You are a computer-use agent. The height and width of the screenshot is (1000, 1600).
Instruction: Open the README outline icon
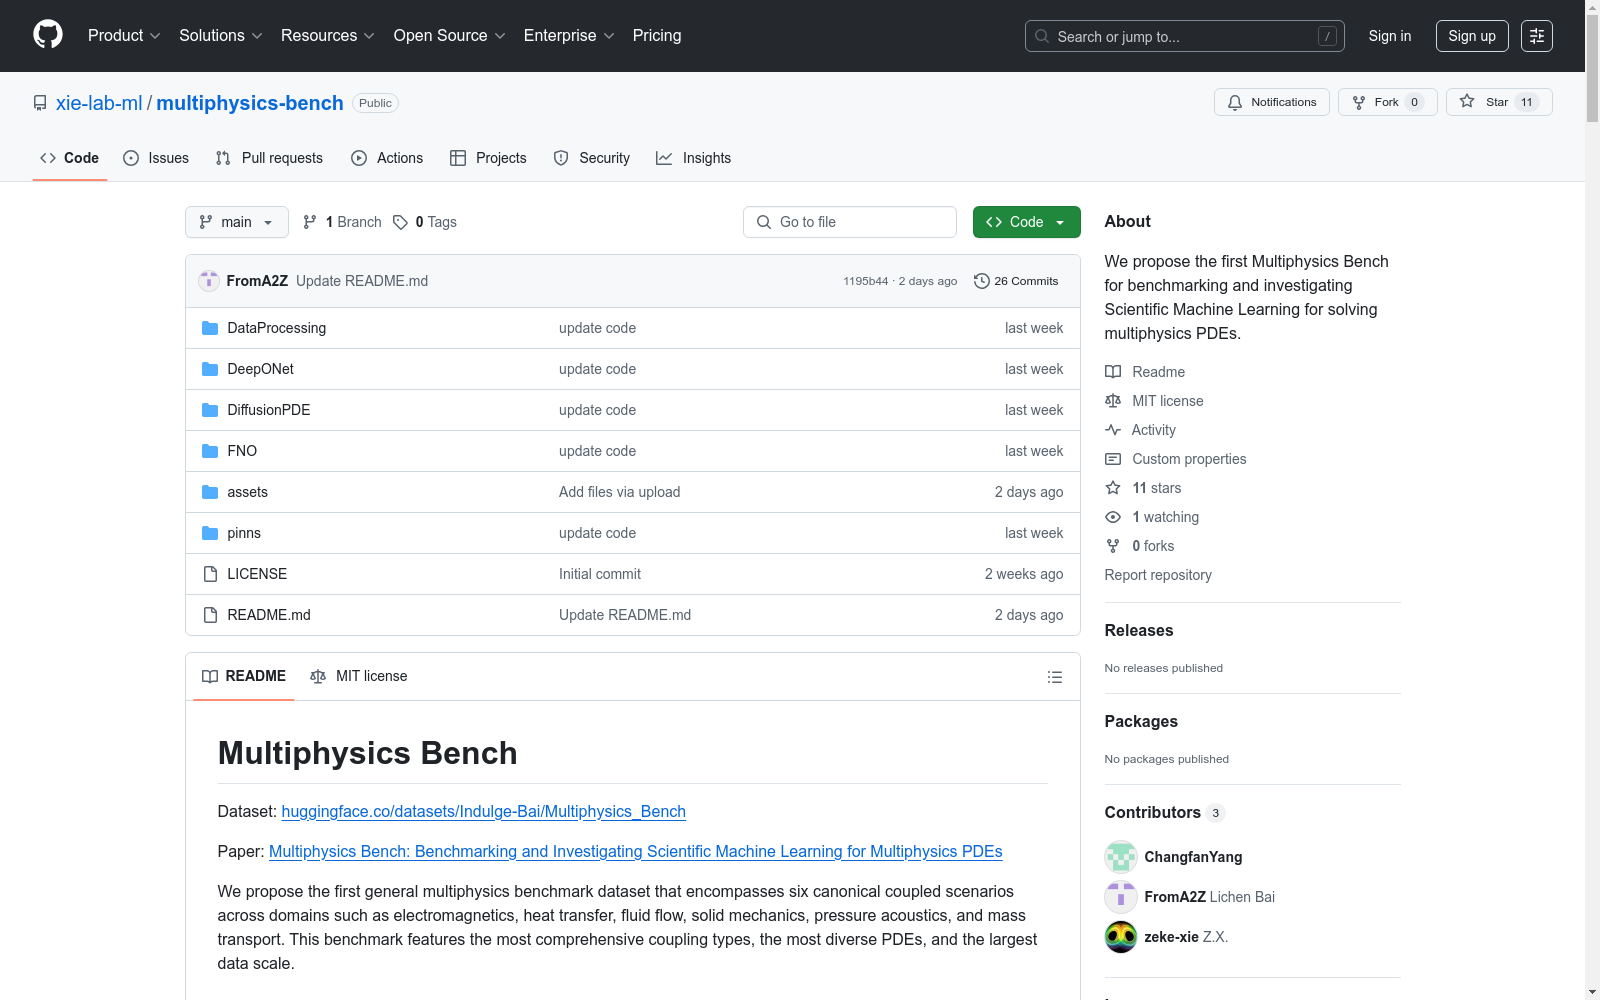(1055, 677)
